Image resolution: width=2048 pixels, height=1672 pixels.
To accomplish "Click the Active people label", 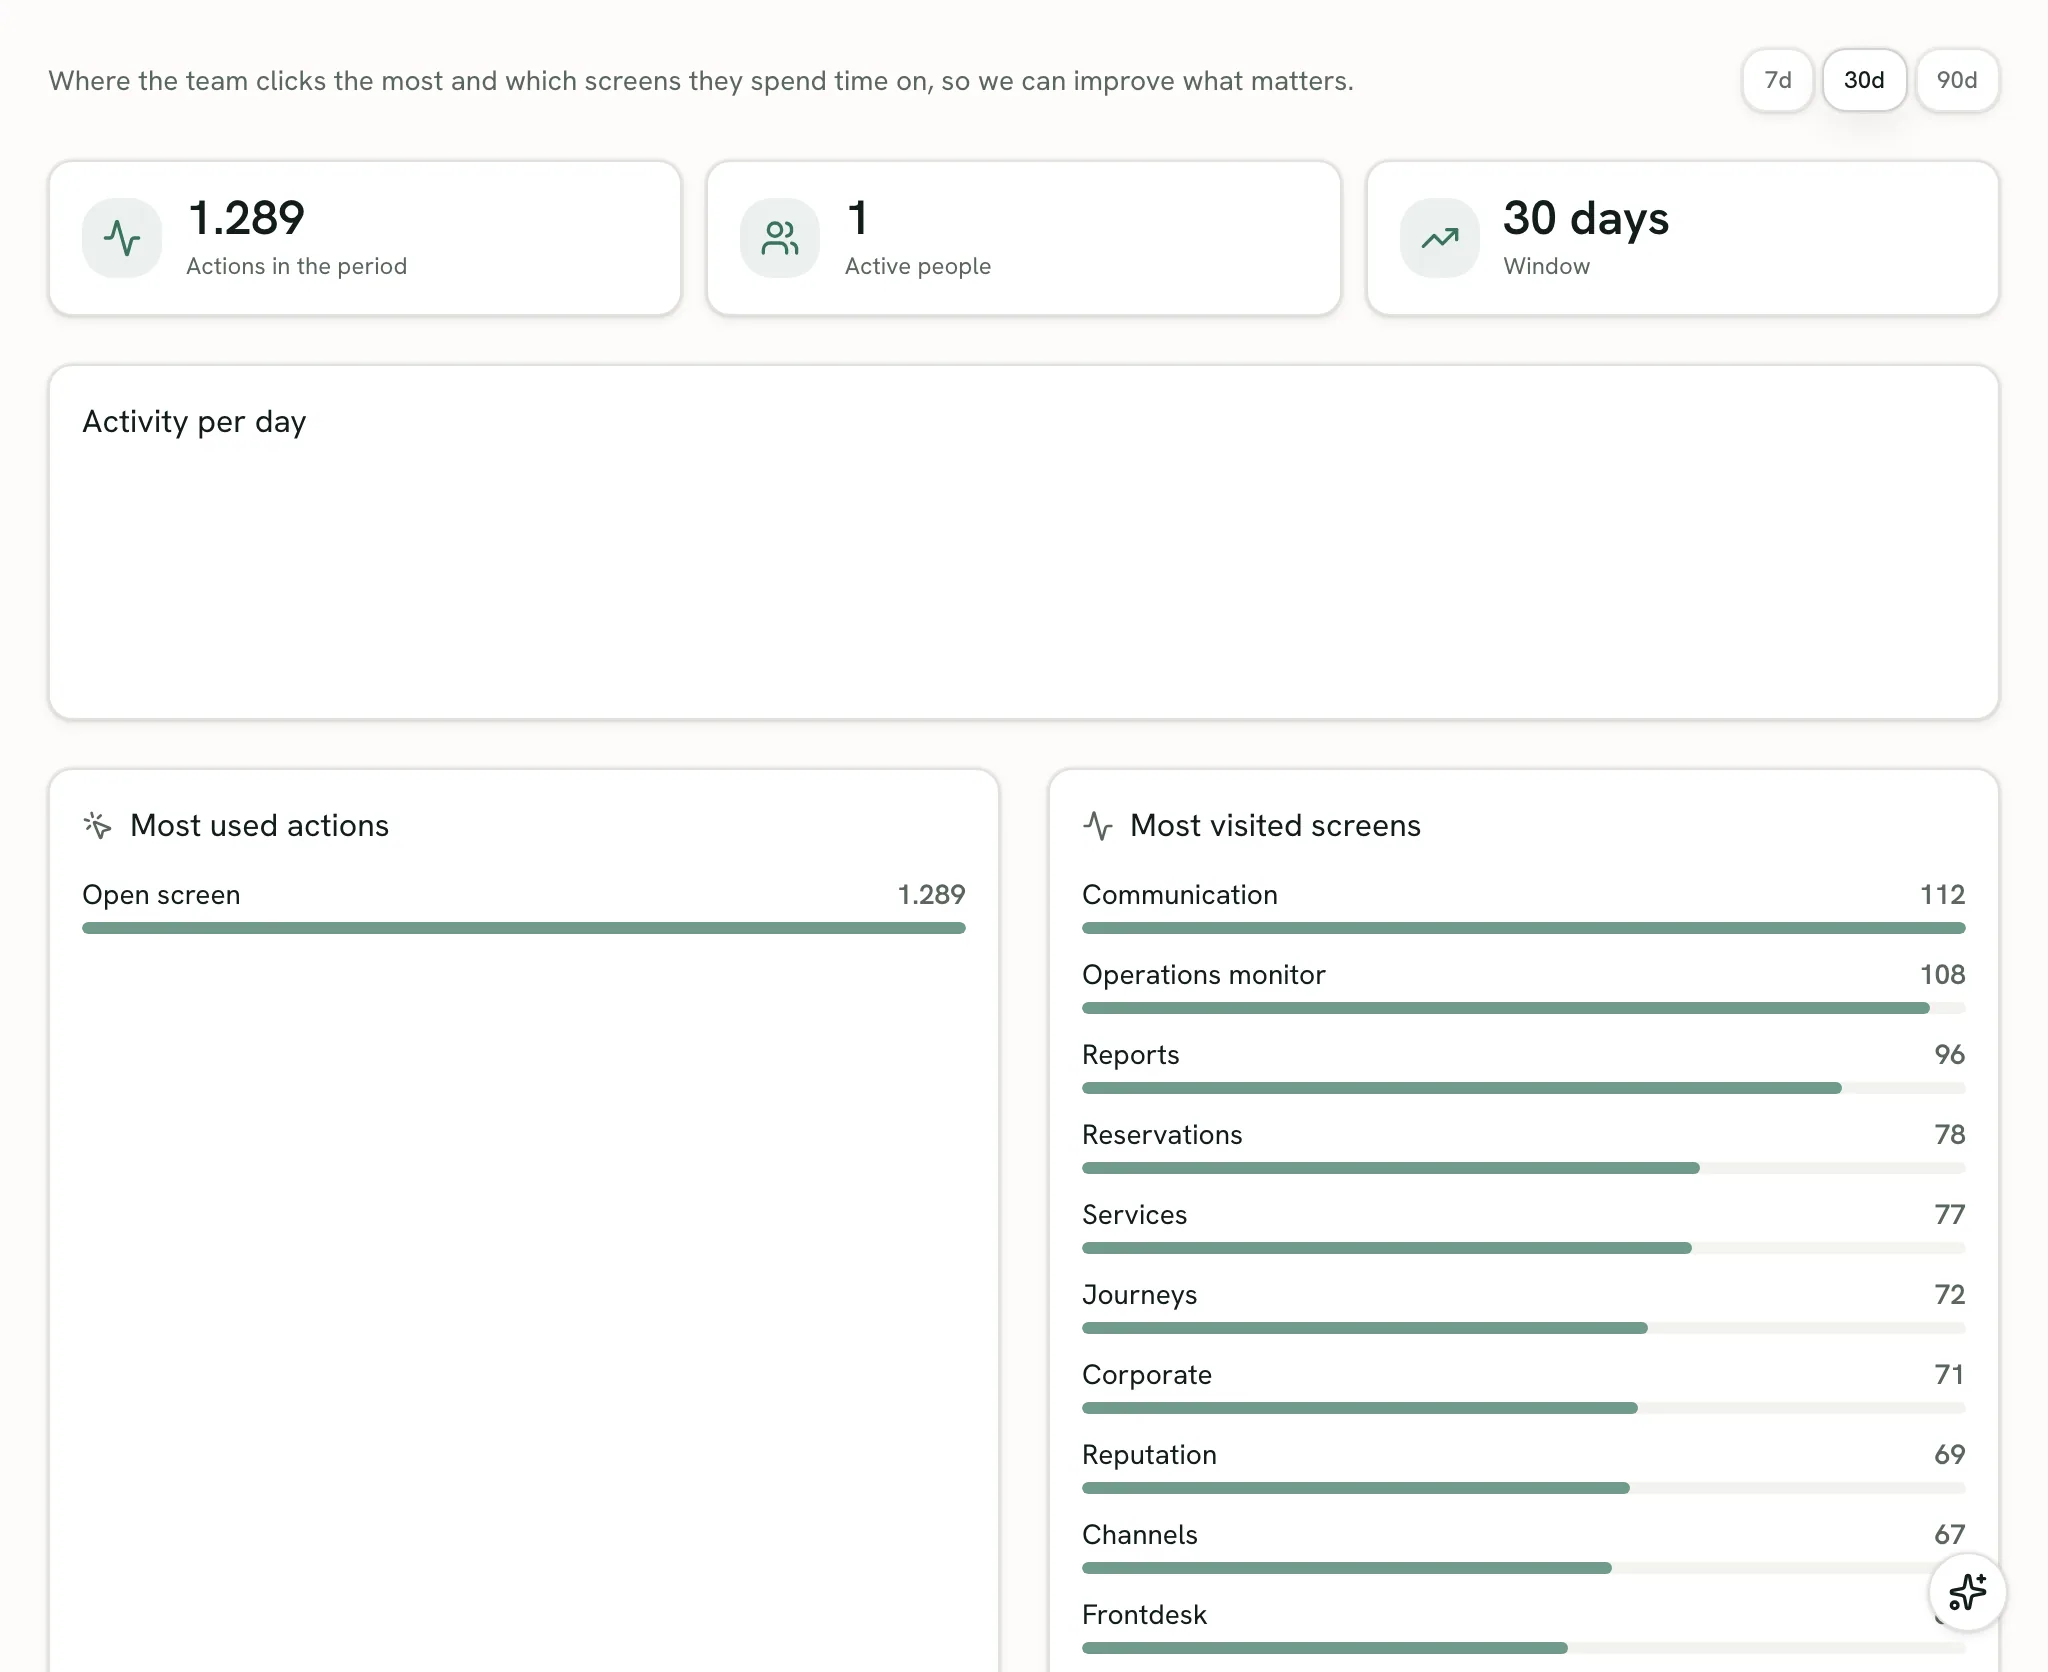I will [x=918, y=266].
